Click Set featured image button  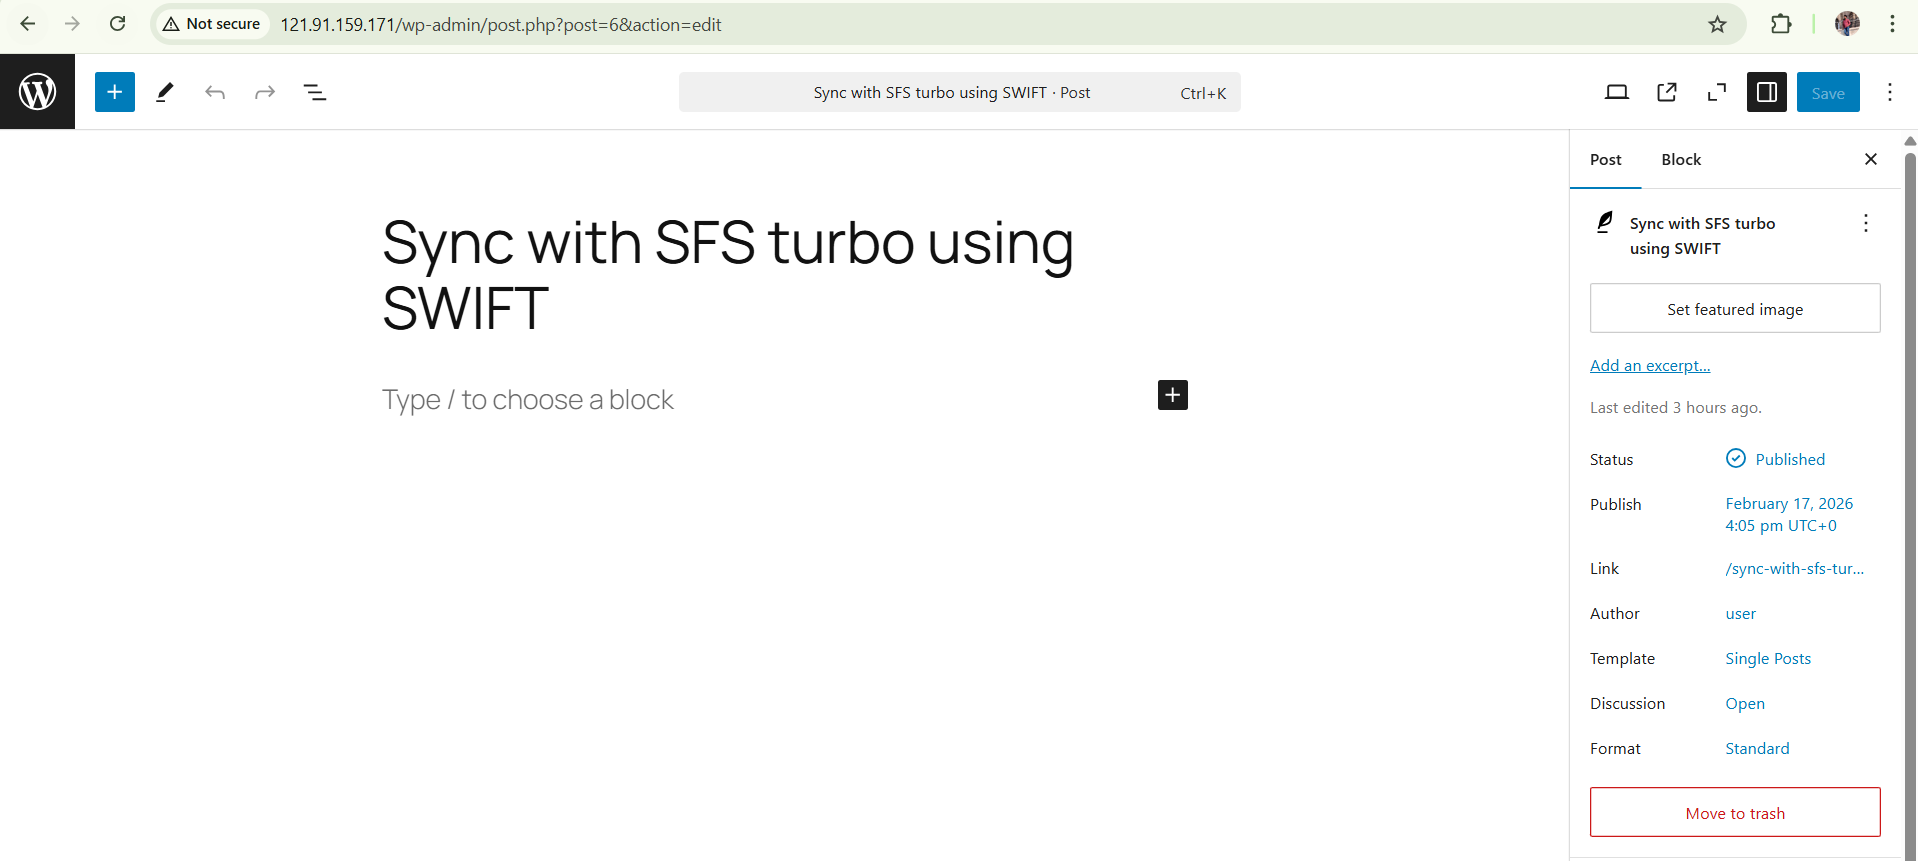[1735, 309]
